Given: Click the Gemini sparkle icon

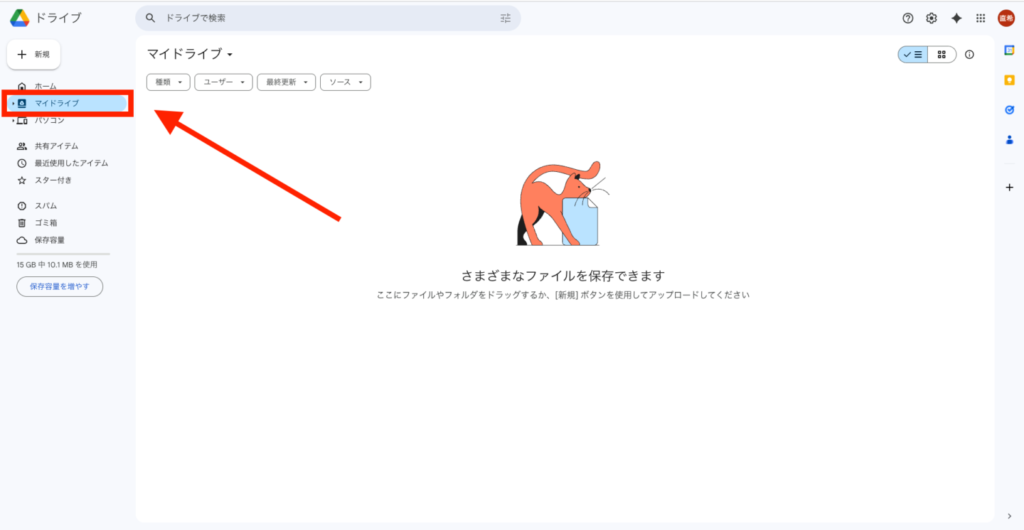Looking at the screenshot, I should [x=956, y=18].
